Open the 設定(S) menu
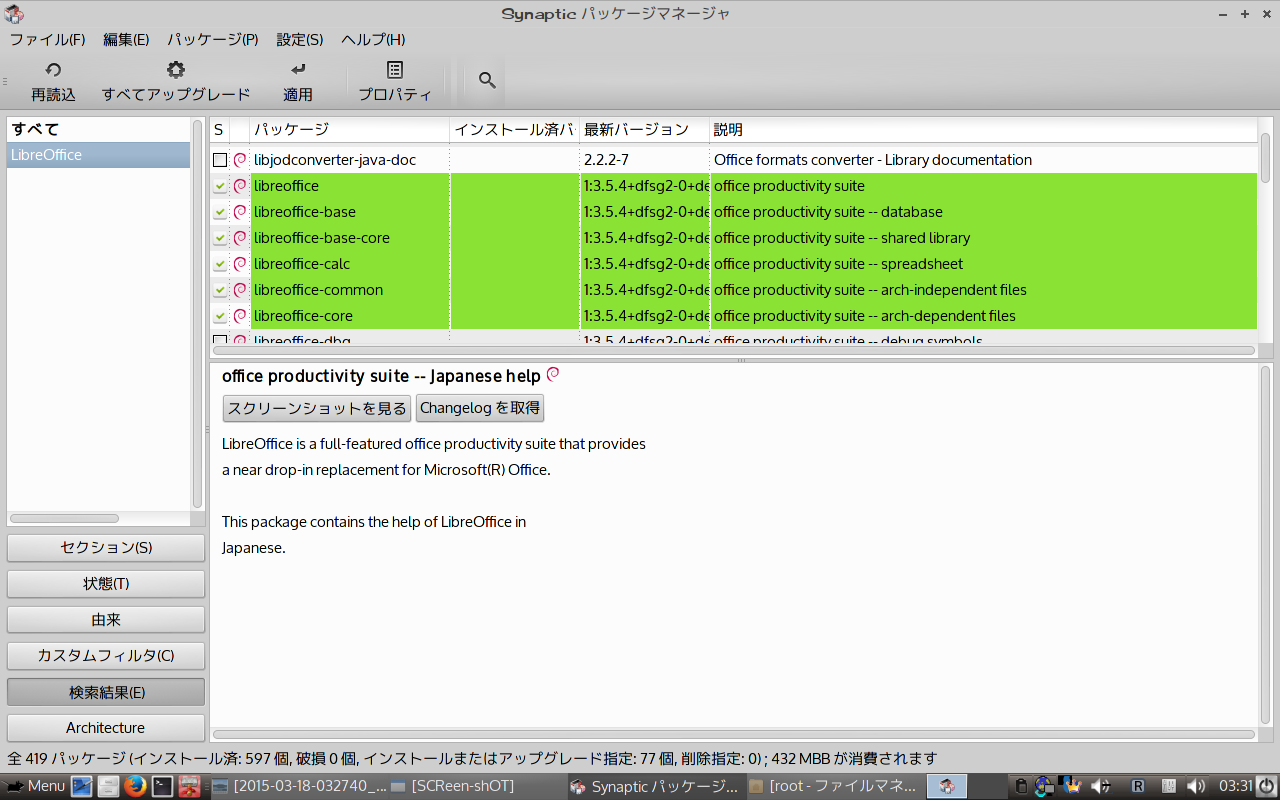 [300, 40]
